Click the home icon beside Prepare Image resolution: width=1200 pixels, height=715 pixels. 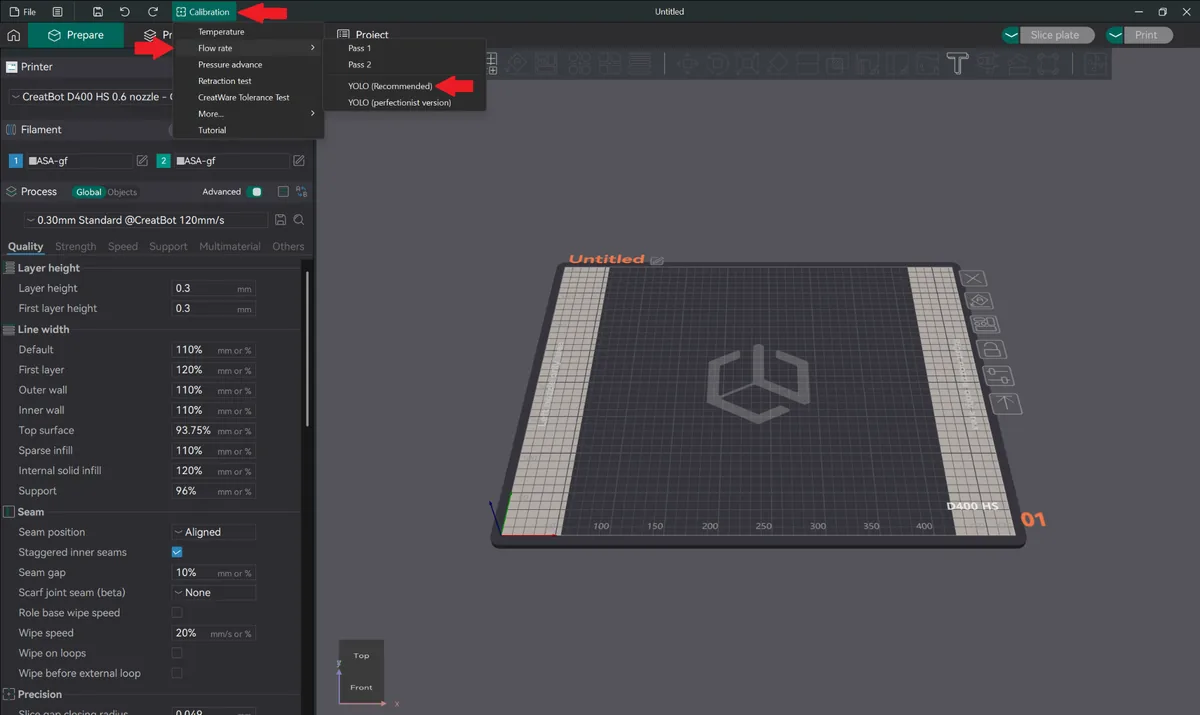14,35
